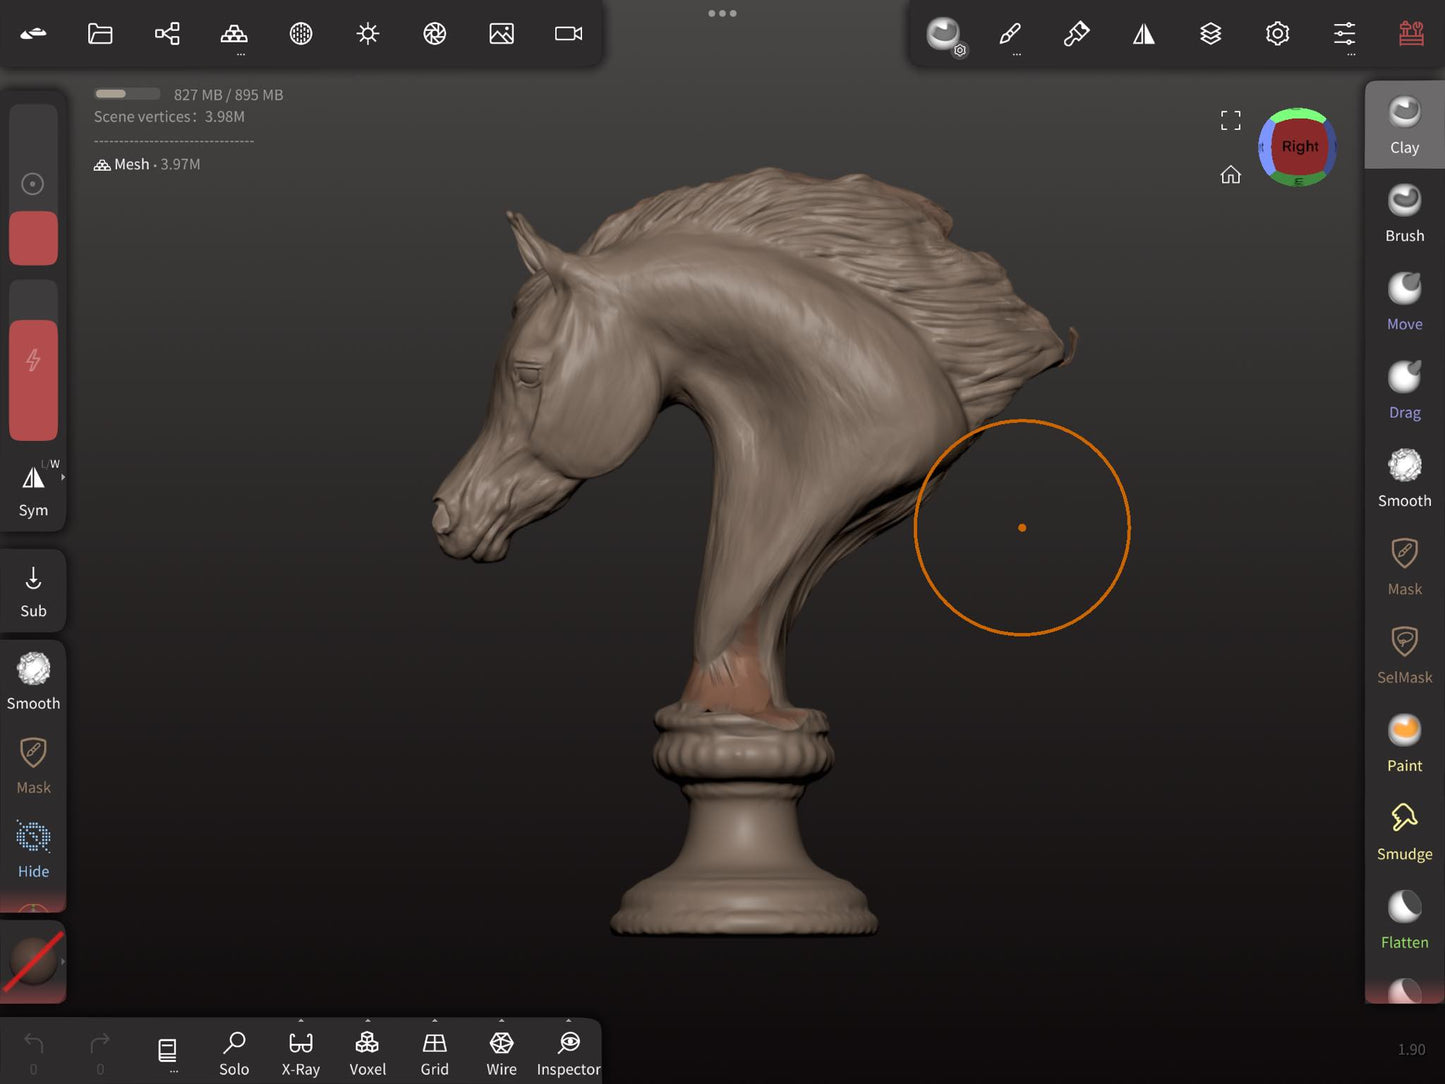The height and width of the screenshot is (1084, 1445).
Task: Expand the material sphere options
Action: click(x=63, y=962)
